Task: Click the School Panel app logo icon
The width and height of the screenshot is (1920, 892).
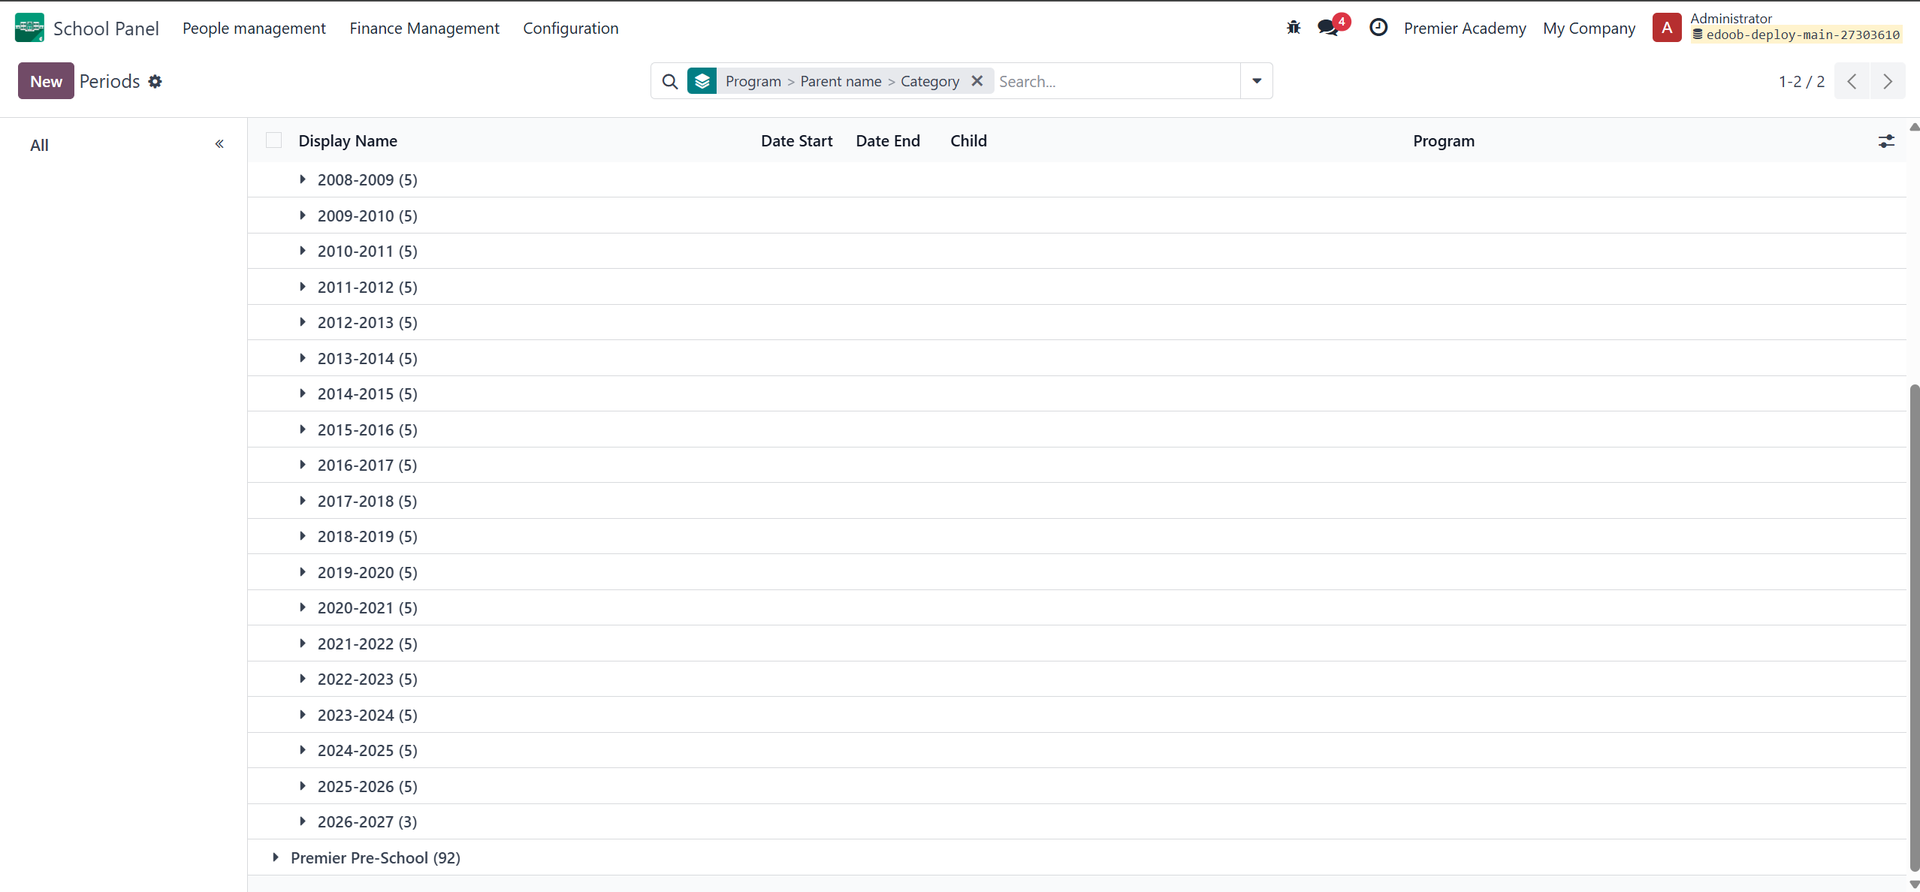Action: point(29,28)
